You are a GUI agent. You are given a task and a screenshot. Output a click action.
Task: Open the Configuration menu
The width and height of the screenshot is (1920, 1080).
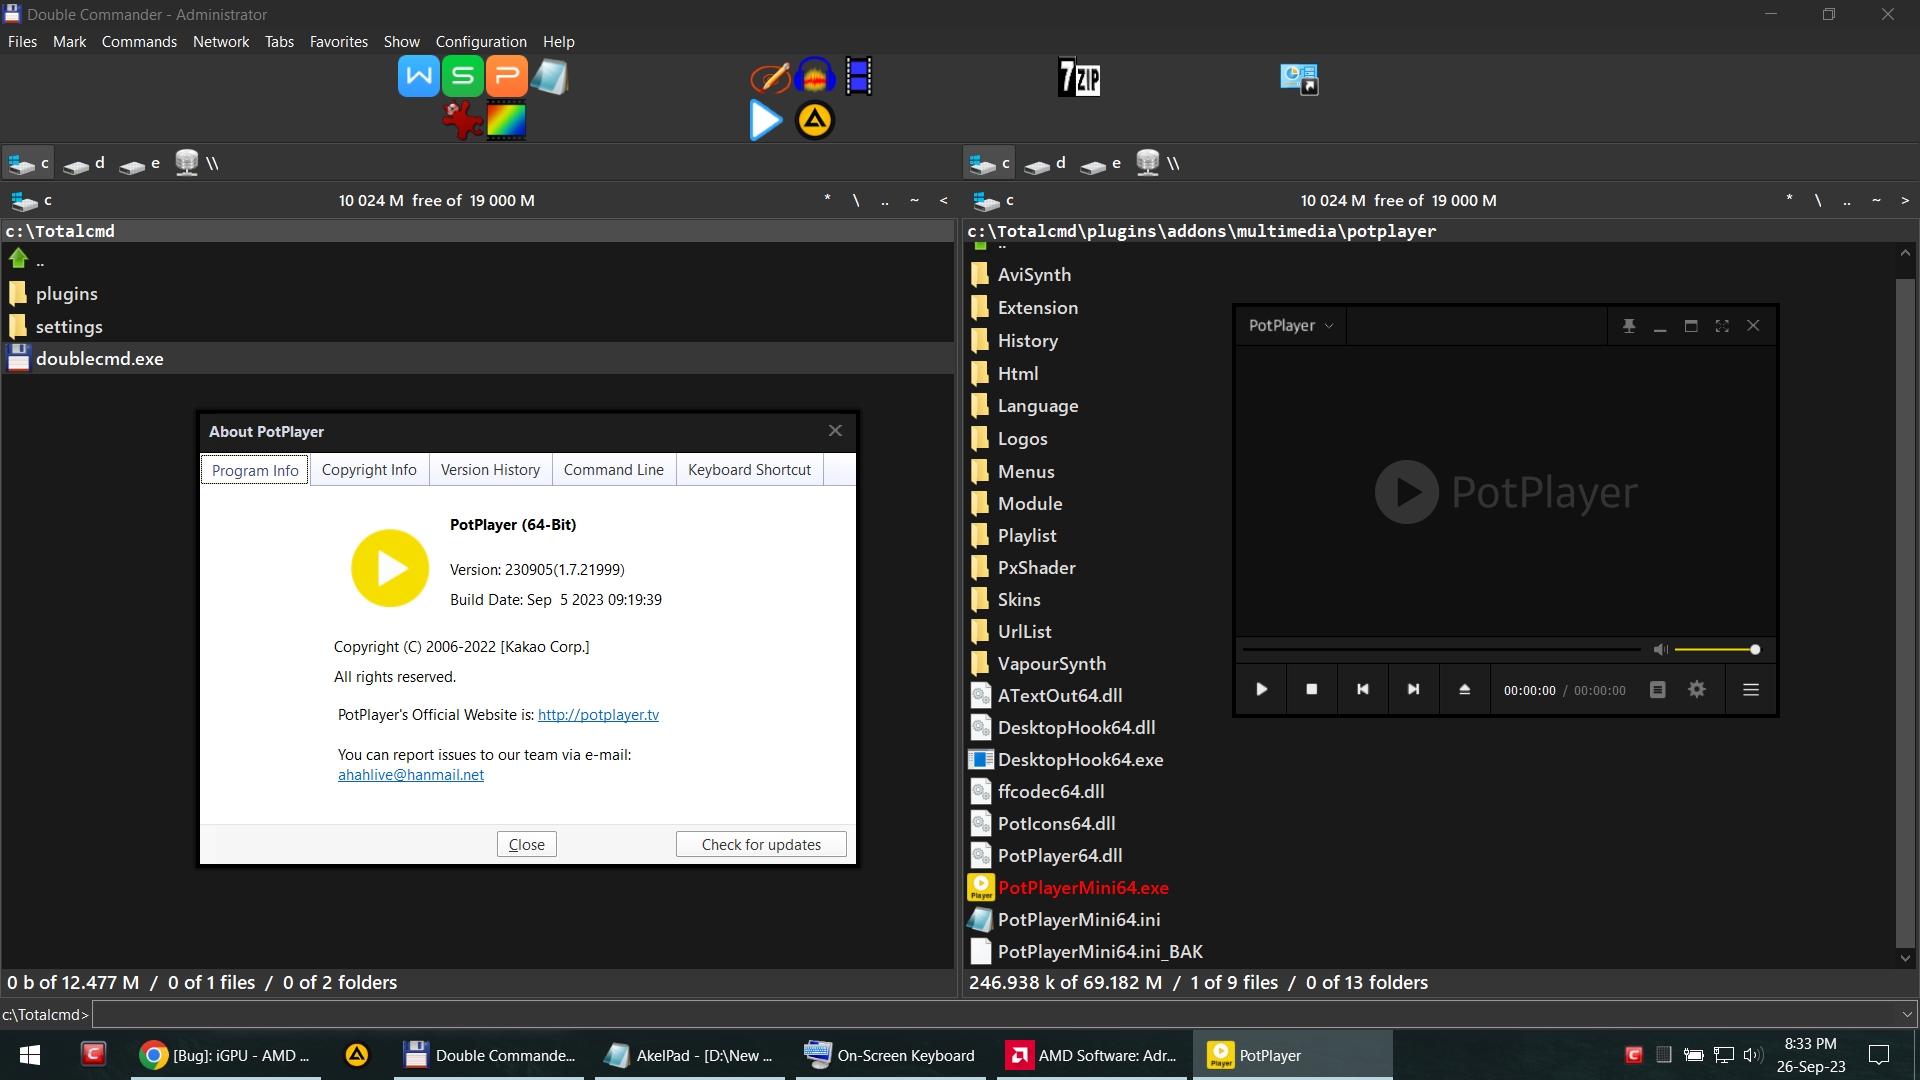pos(480,41)
